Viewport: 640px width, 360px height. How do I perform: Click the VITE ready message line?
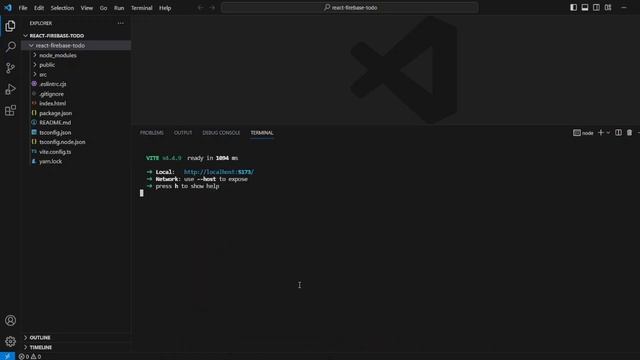coord(192,158)
